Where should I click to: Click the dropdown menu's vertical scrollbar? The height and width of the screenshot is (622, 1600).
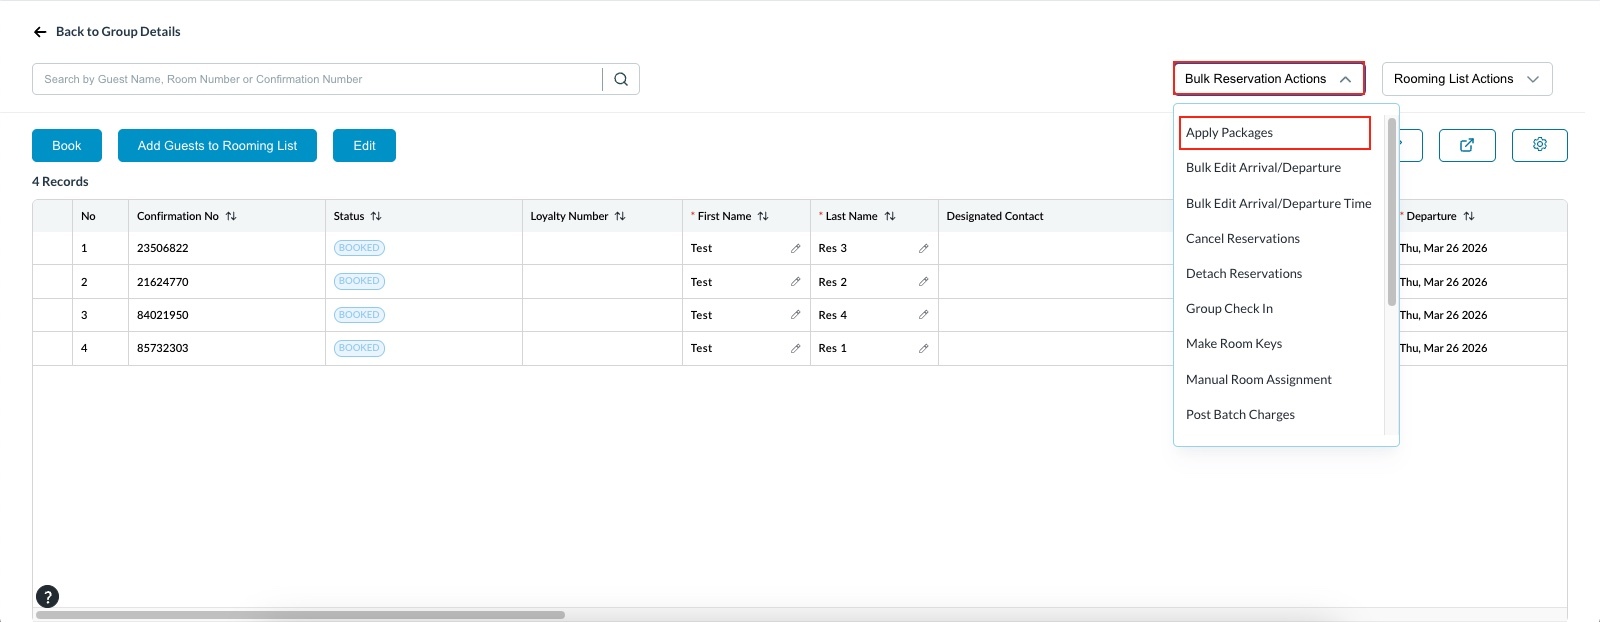[1391, 212]
